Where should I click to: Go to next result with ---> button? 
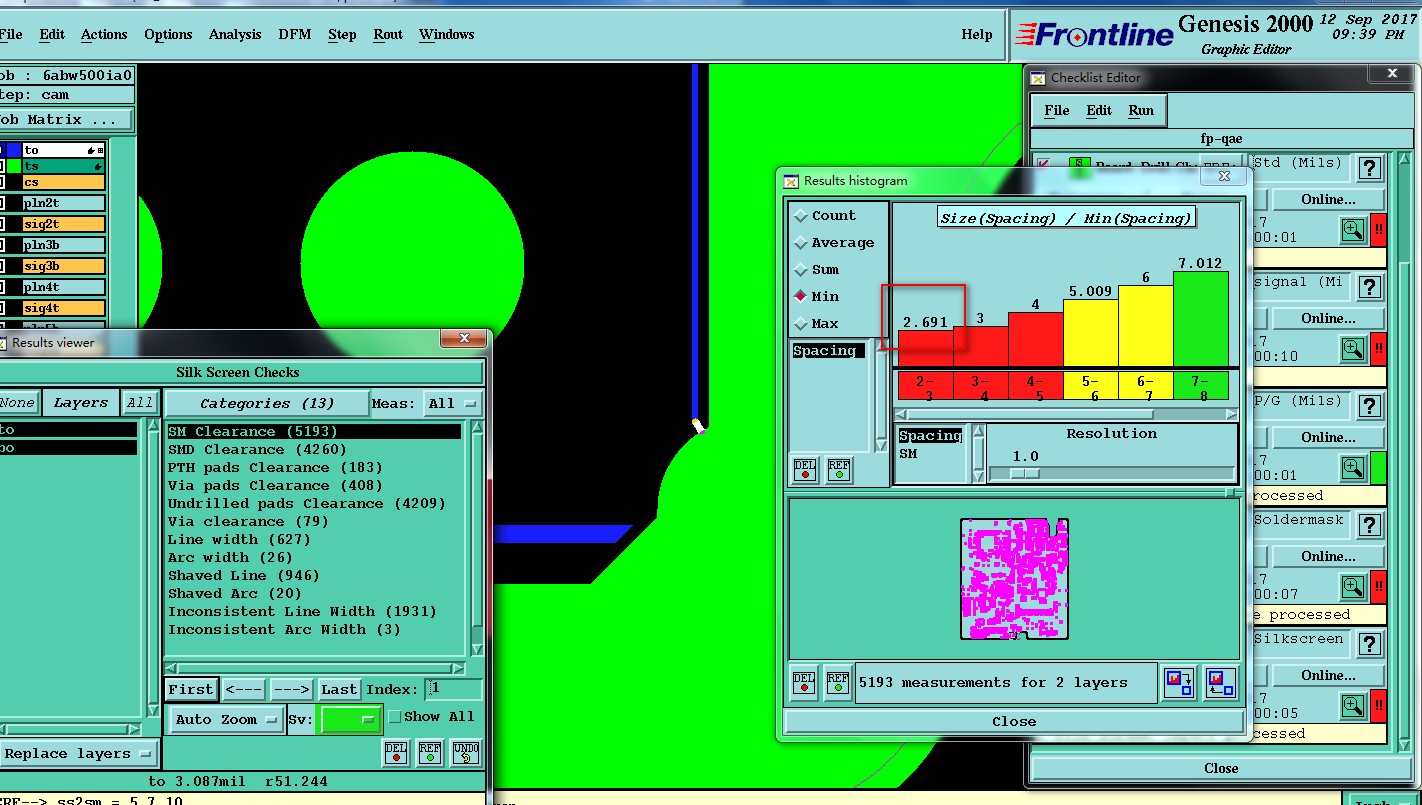point(291,689)
